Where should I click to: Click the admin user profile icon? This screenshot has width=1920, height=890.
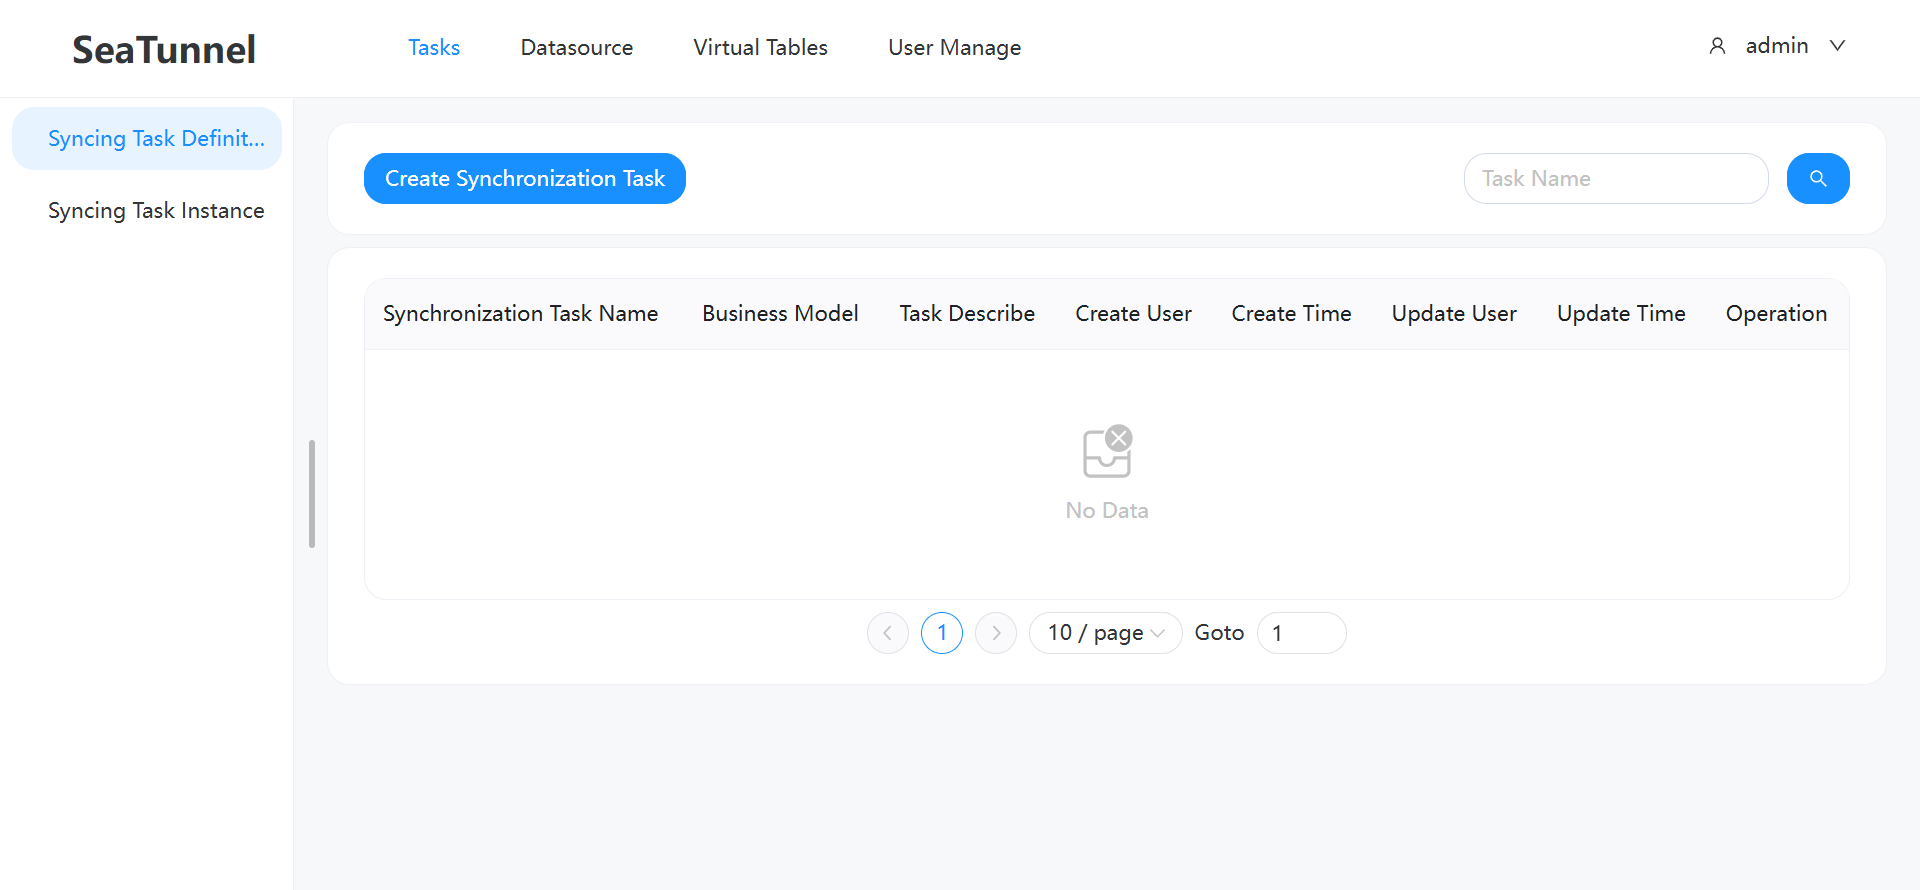click(x=1717, y=46)
